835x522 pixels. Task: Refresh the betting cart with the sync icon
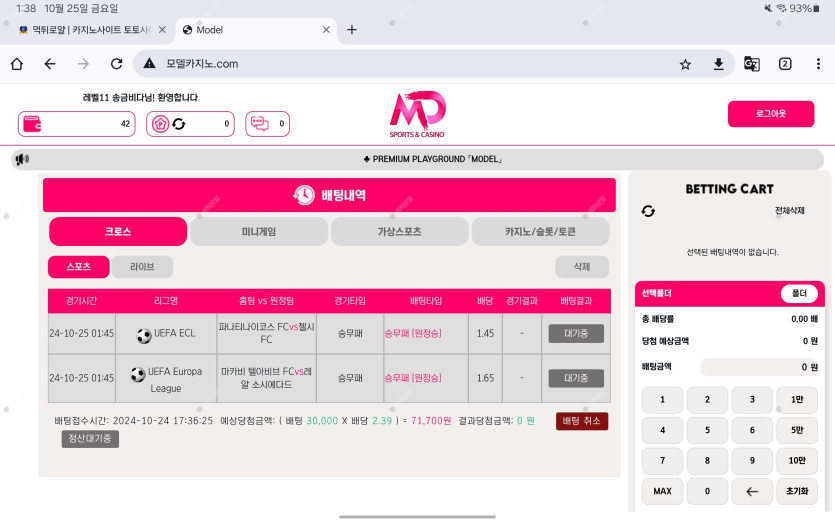[648, 211]
